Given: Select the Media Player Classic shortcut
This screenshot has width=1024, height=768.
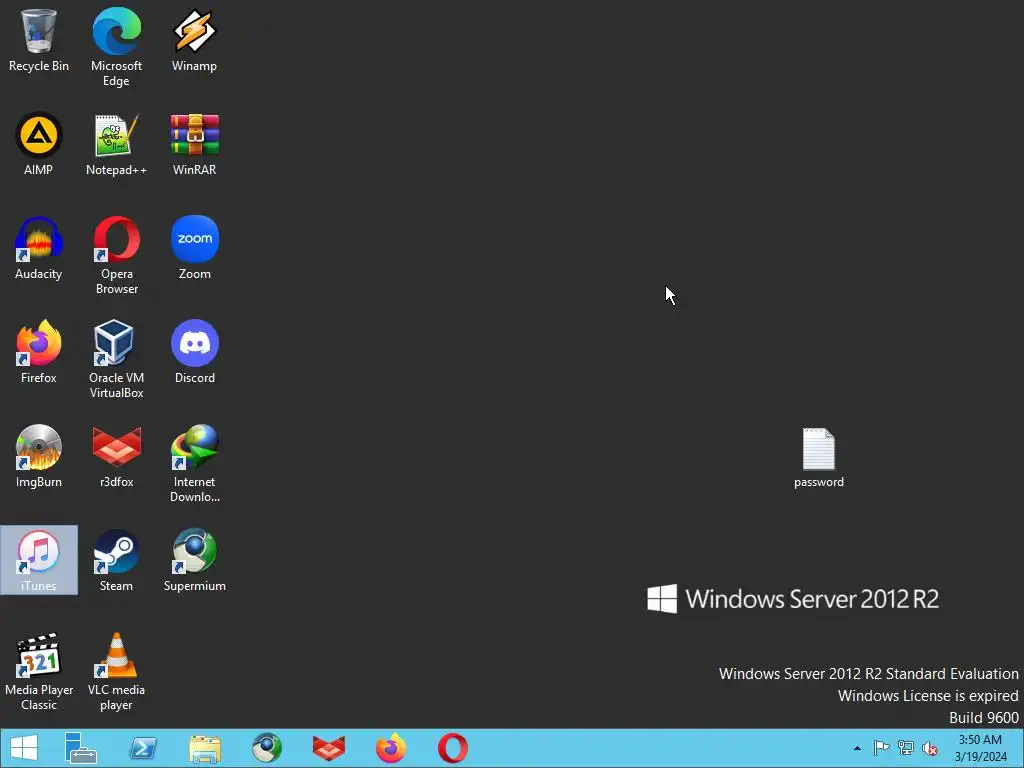Looking at the screenshot, I should (39, 671).
